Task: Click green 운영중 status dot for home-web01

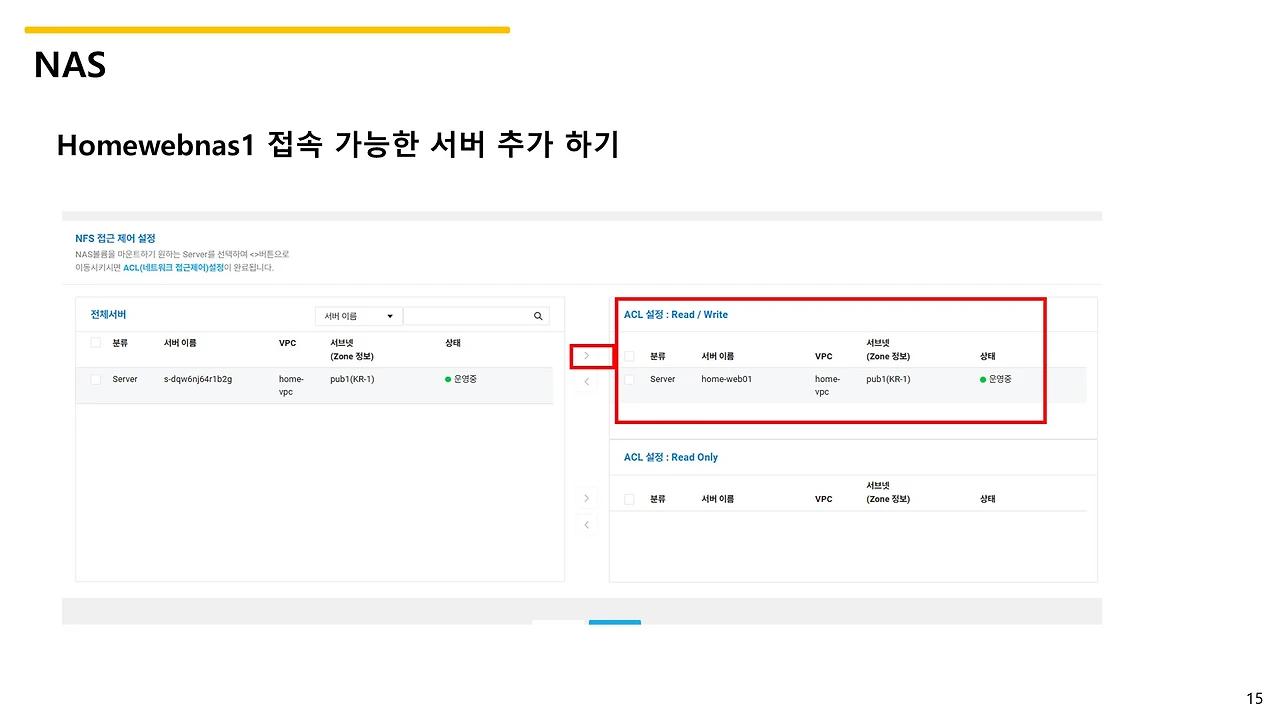Action: [x=983, y=379]
